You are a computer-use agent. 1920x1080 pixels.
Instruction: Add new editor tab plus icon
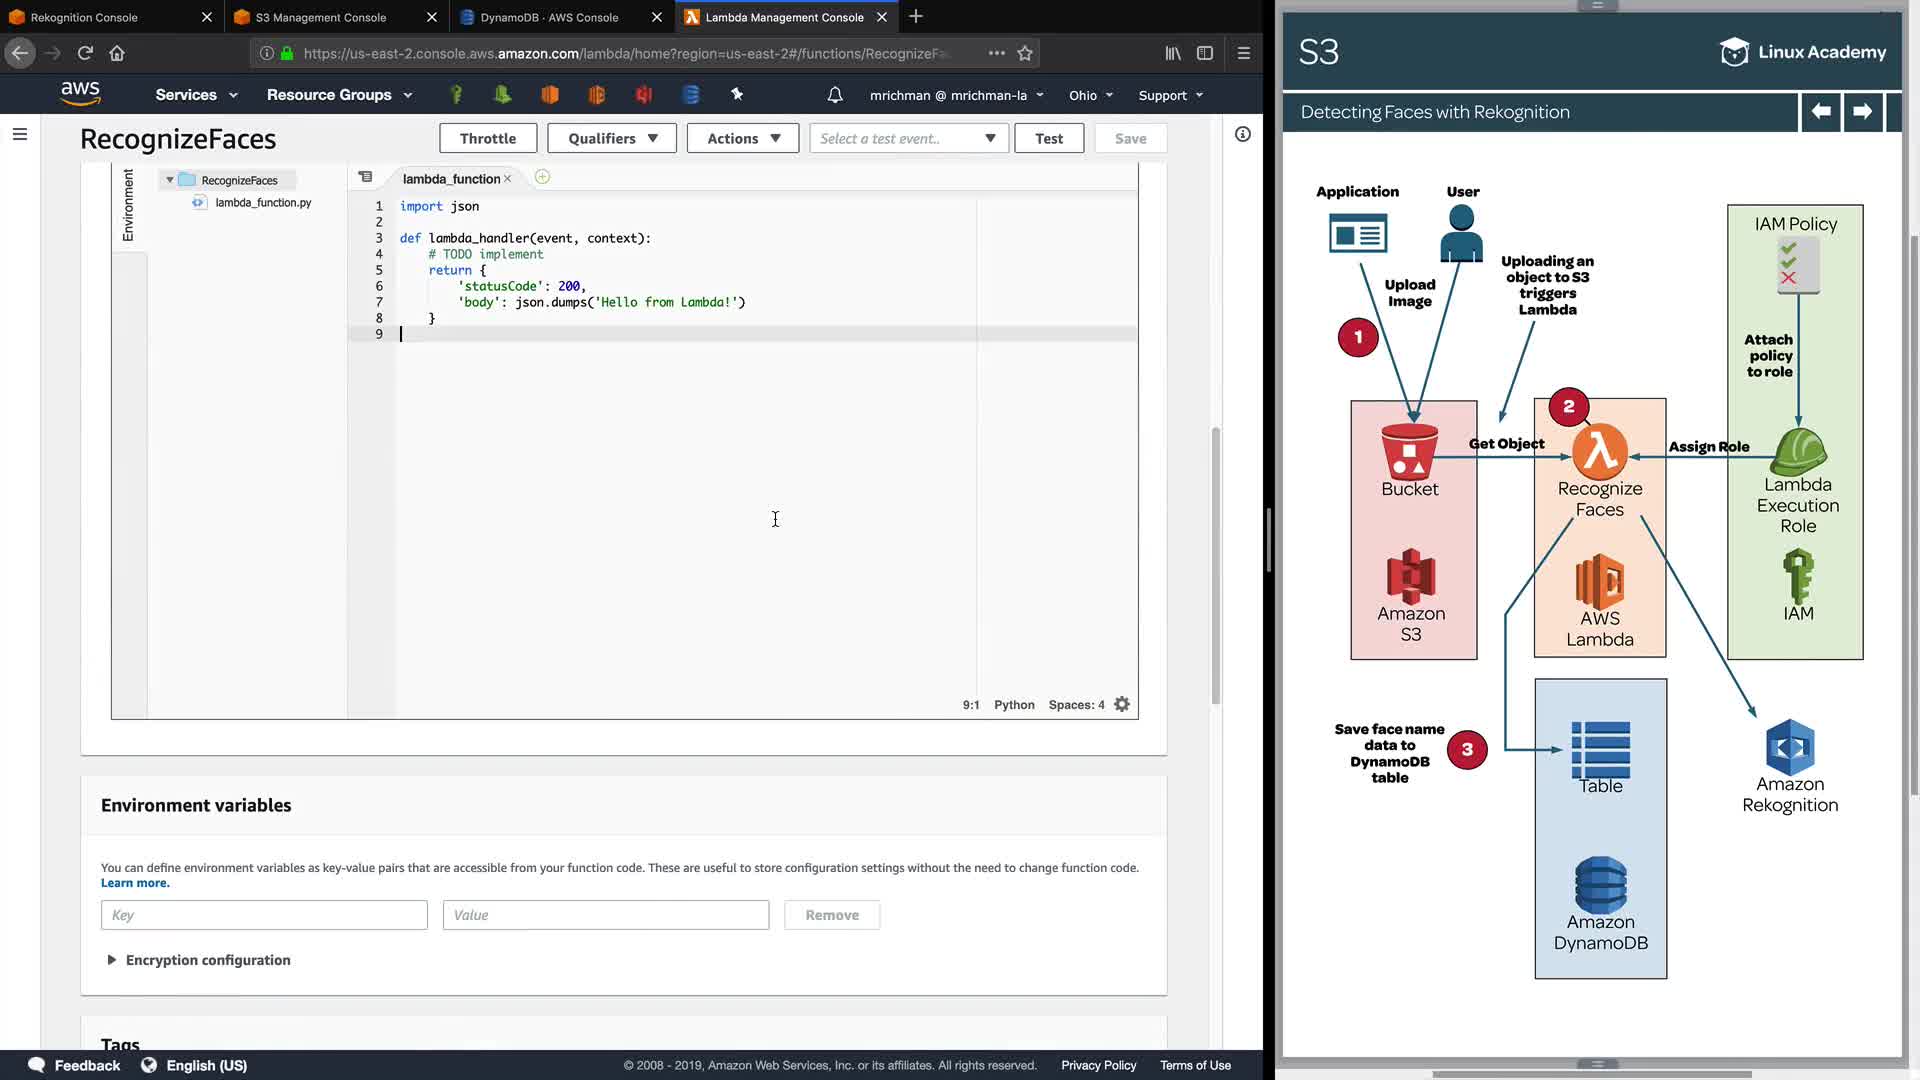click(542, 177)
